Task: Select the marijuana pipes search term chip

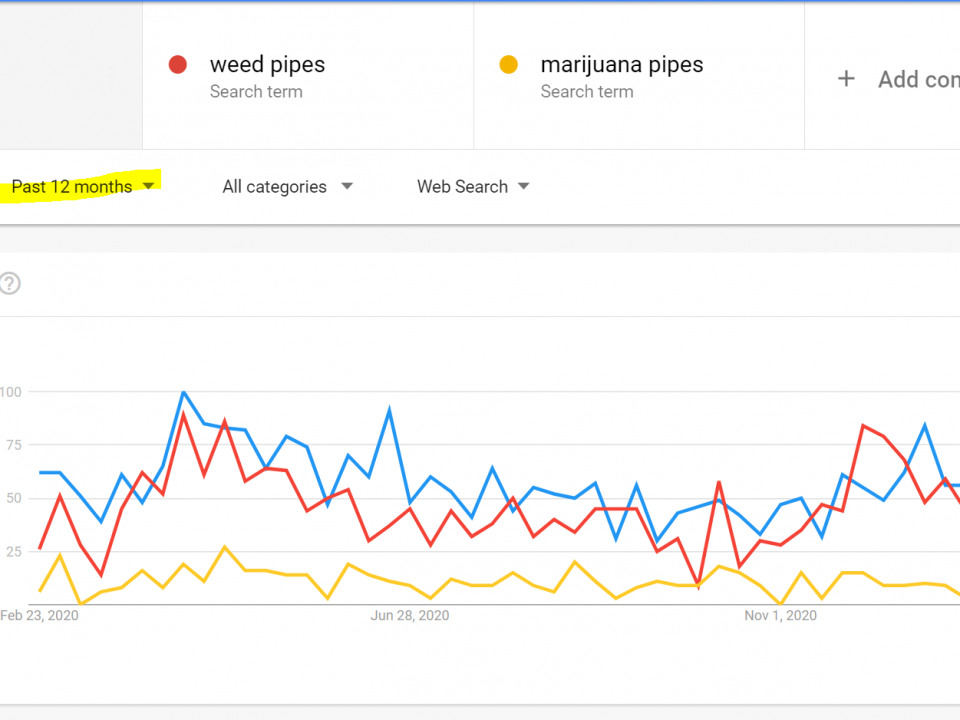Action: point(622,64)
